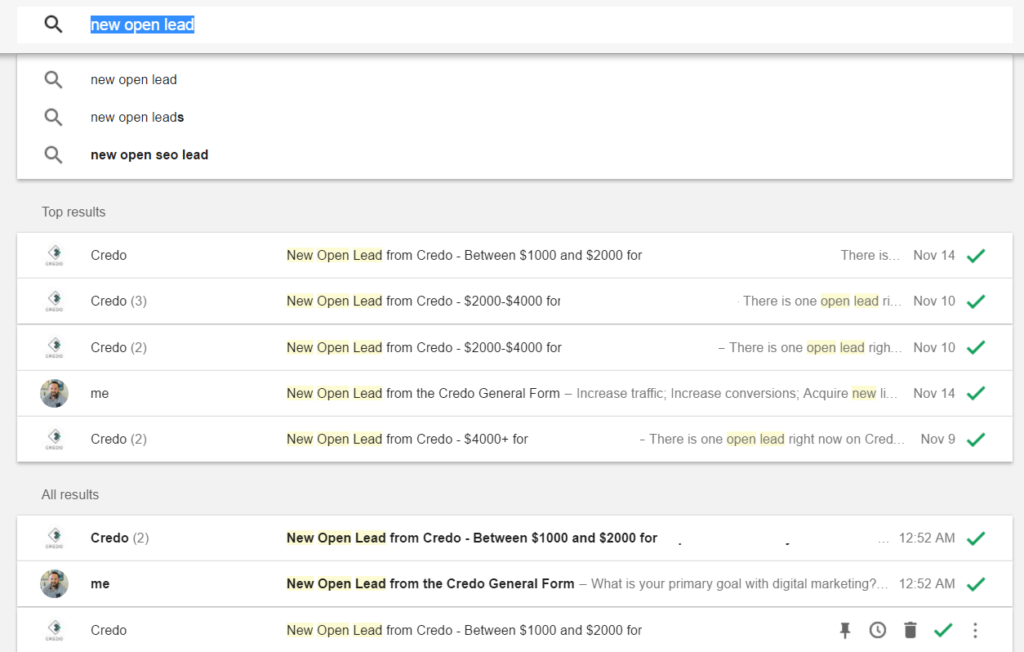Click done checkmark on 12:52 AM 'me' email

[976, 585]
